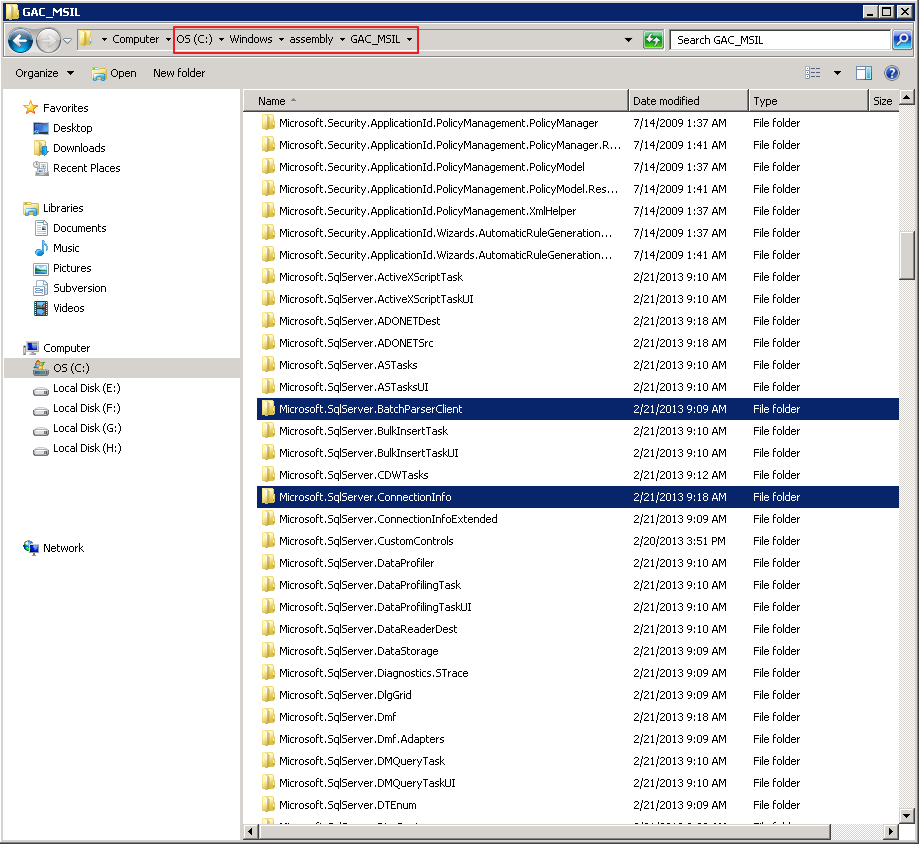The width and height of the screenshot is (919, 844).
Task: Click folder icon of Microsoft.SqlServer.ASTasks
Action: click(268, 365)
